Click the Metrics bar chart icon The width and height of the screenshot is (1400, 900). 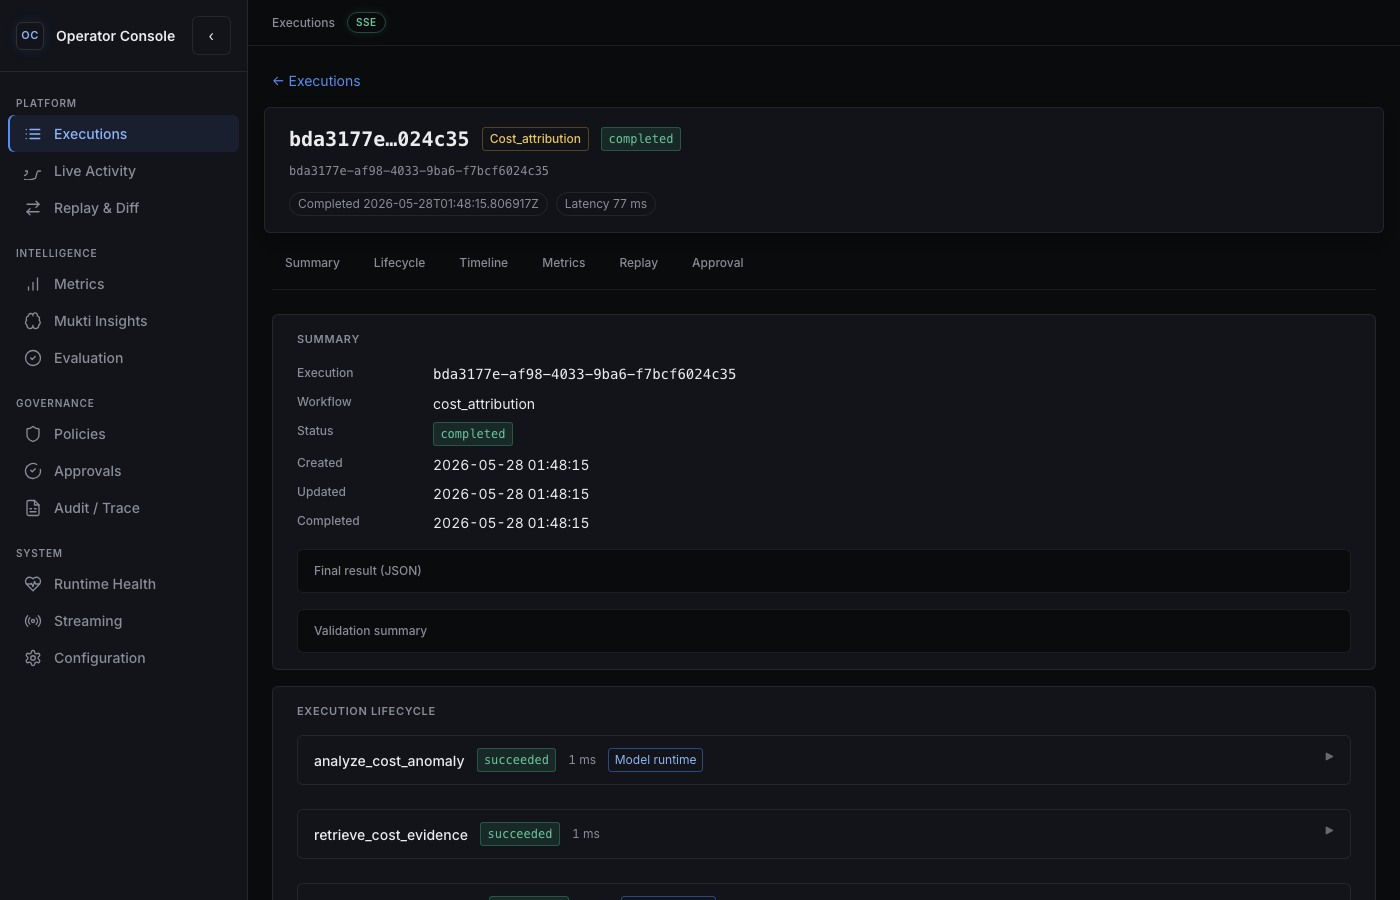(x=33, y=284)
